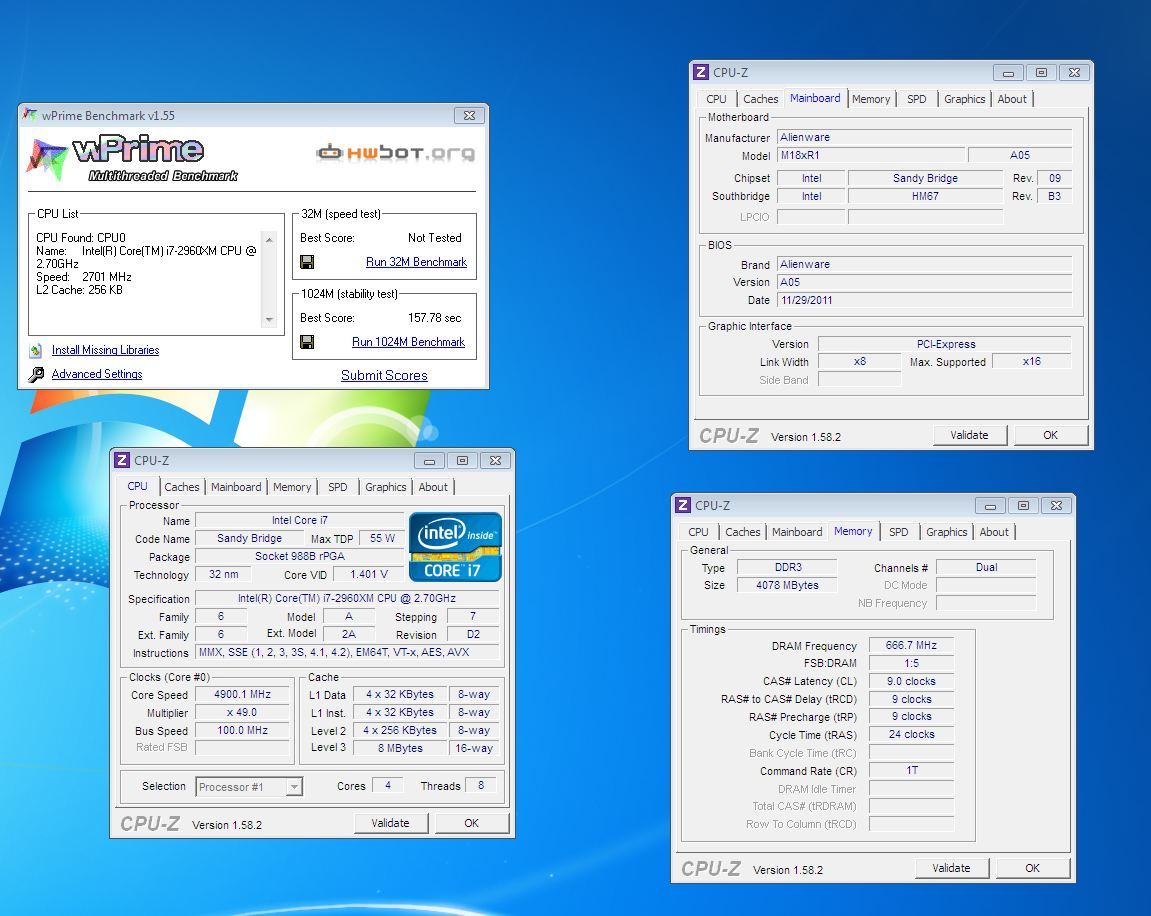1151x916 pixels.
Task: Open Caches tab in the CPU window
Action: click(x=181, y=487)
